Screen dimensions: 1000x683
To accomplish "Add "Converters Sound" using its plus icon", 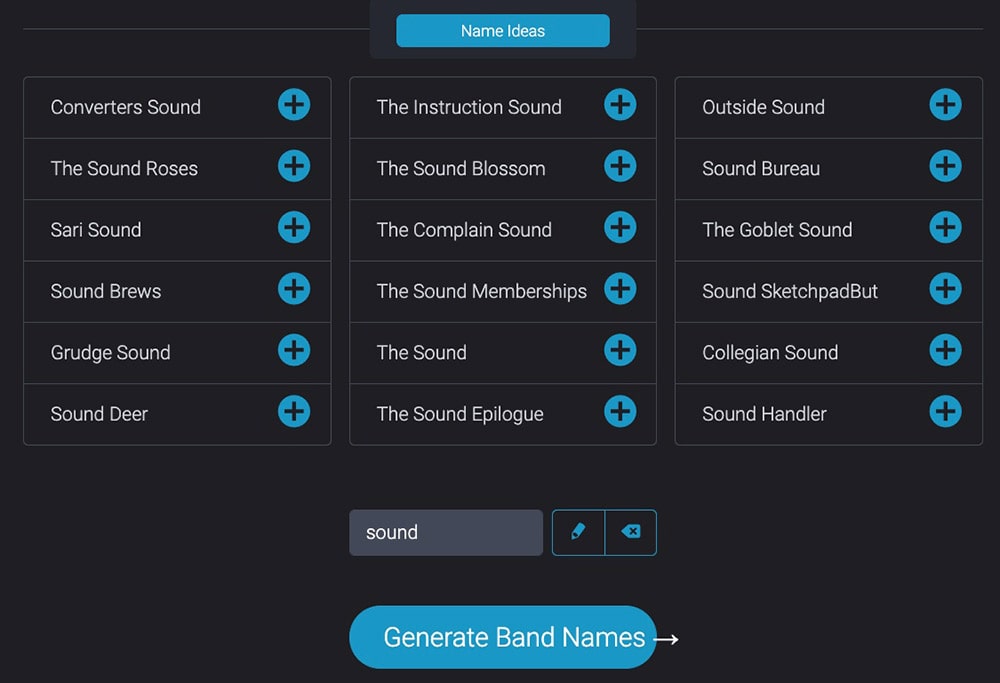I will click(x=294, y=106).
